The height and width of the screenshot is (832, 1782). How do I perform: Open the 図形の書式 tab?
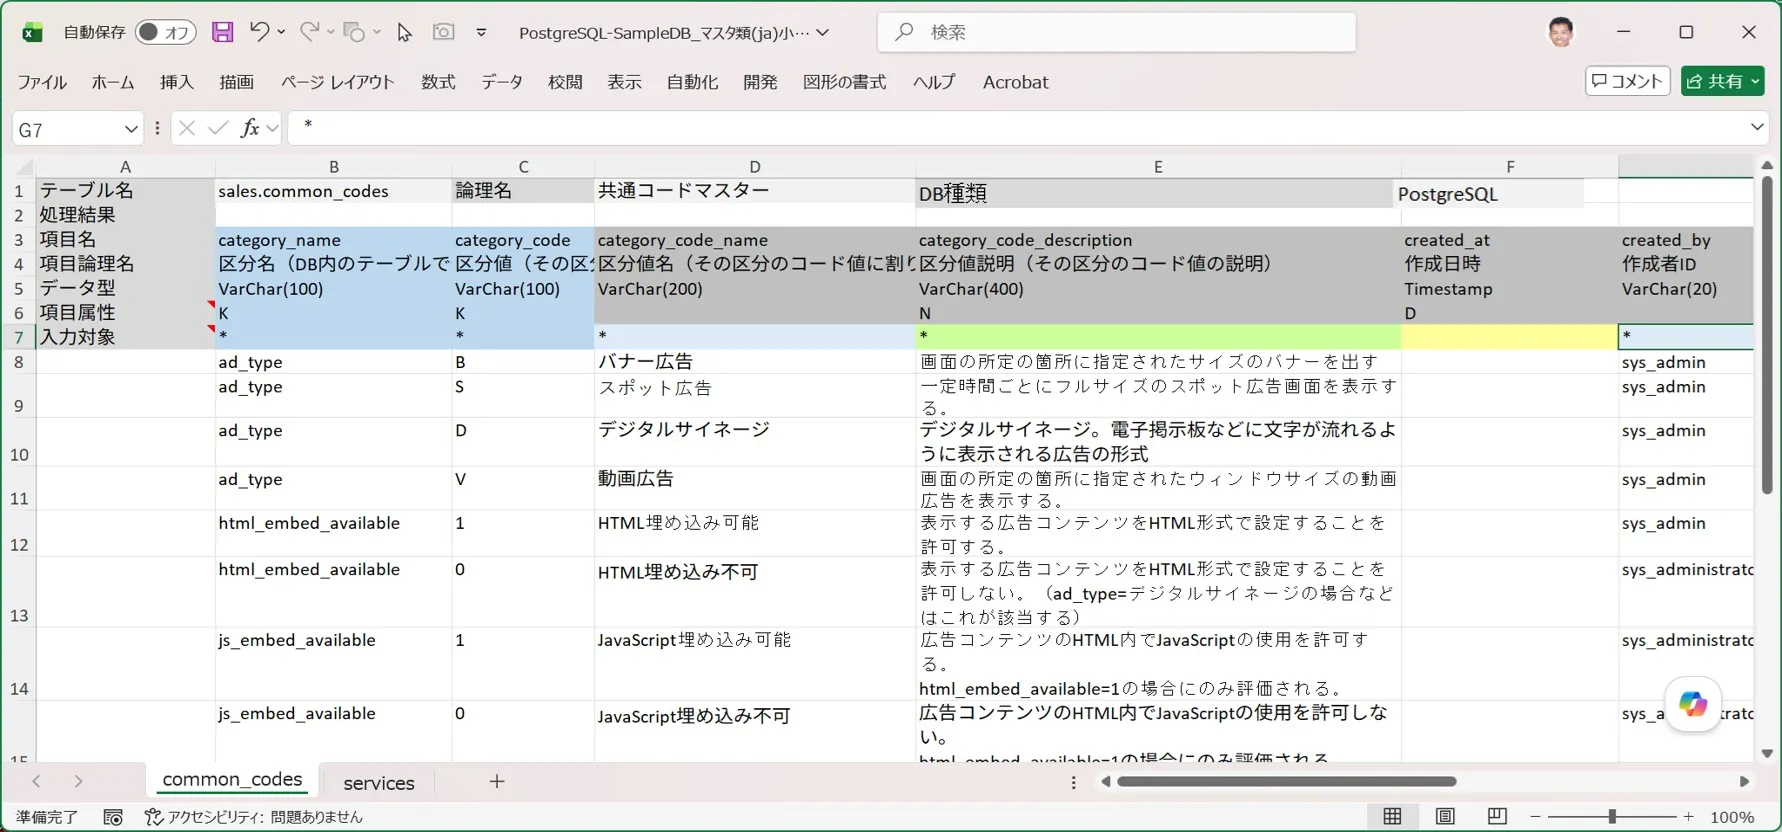845,82
